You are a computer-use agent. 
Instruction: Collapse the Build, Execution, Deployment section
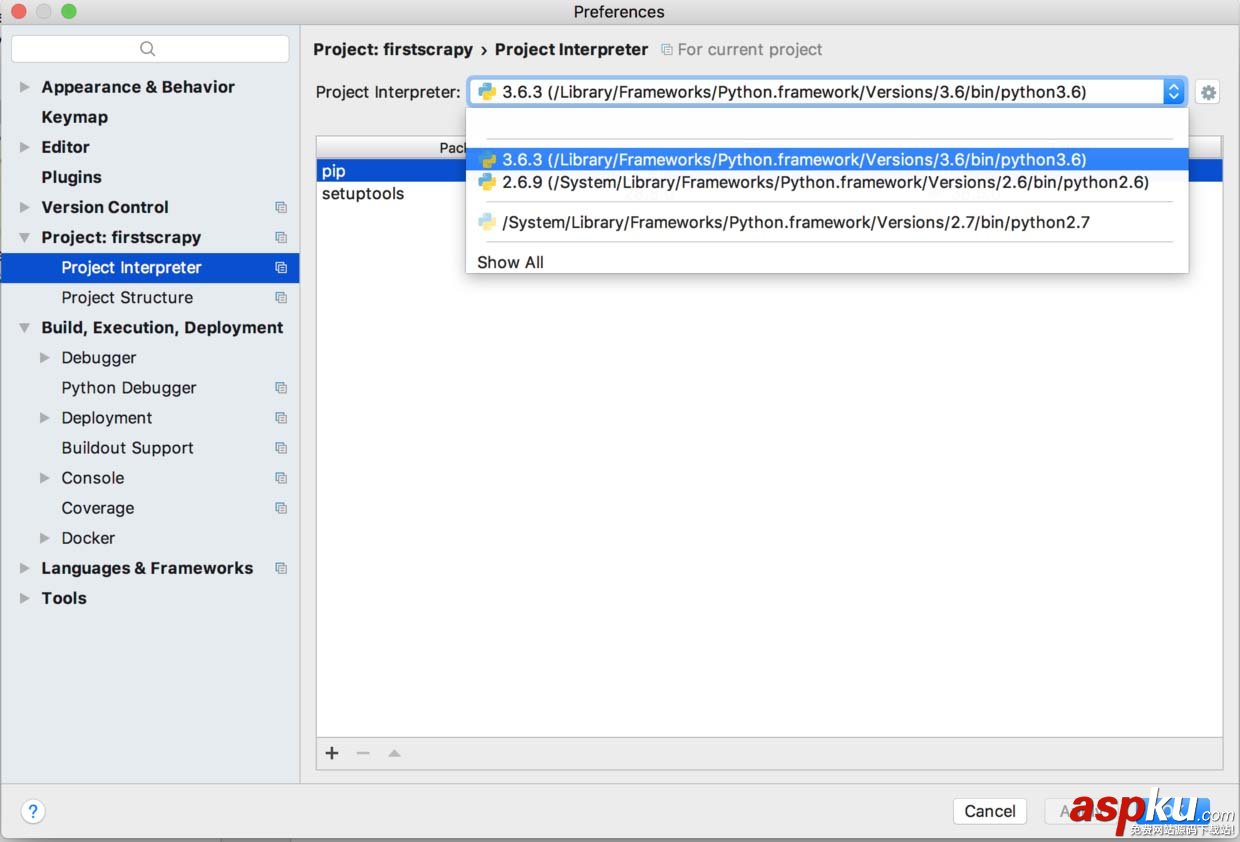[25, 327]
